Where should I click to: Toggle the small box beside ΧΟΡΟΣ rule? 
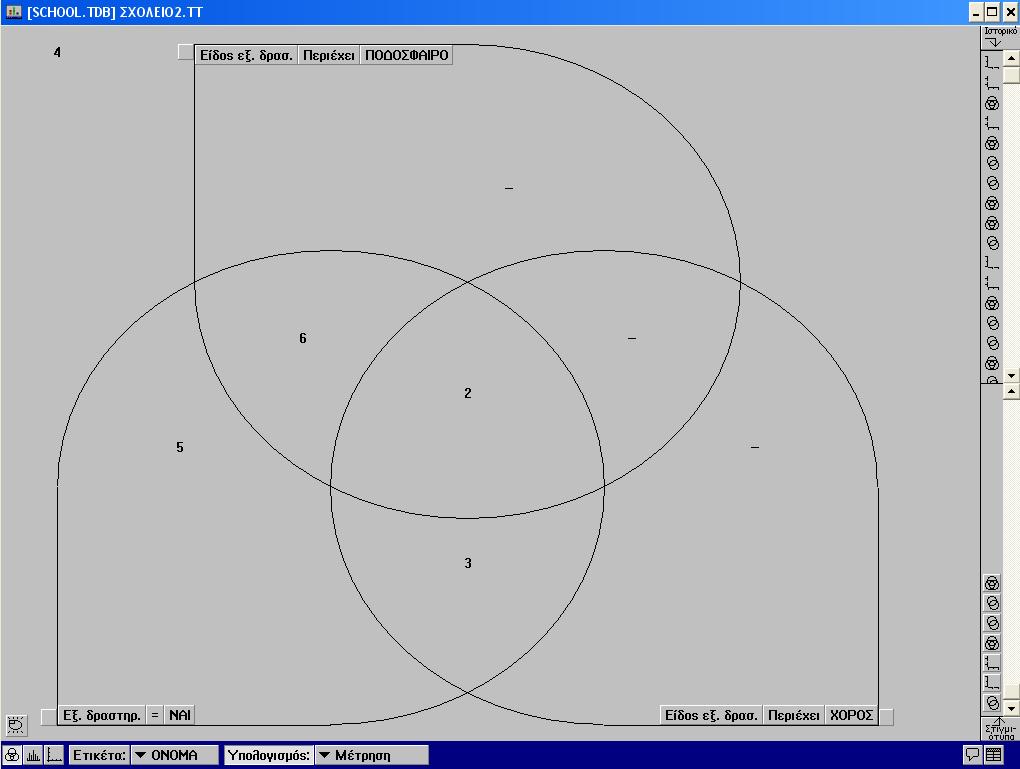[886, 716]
